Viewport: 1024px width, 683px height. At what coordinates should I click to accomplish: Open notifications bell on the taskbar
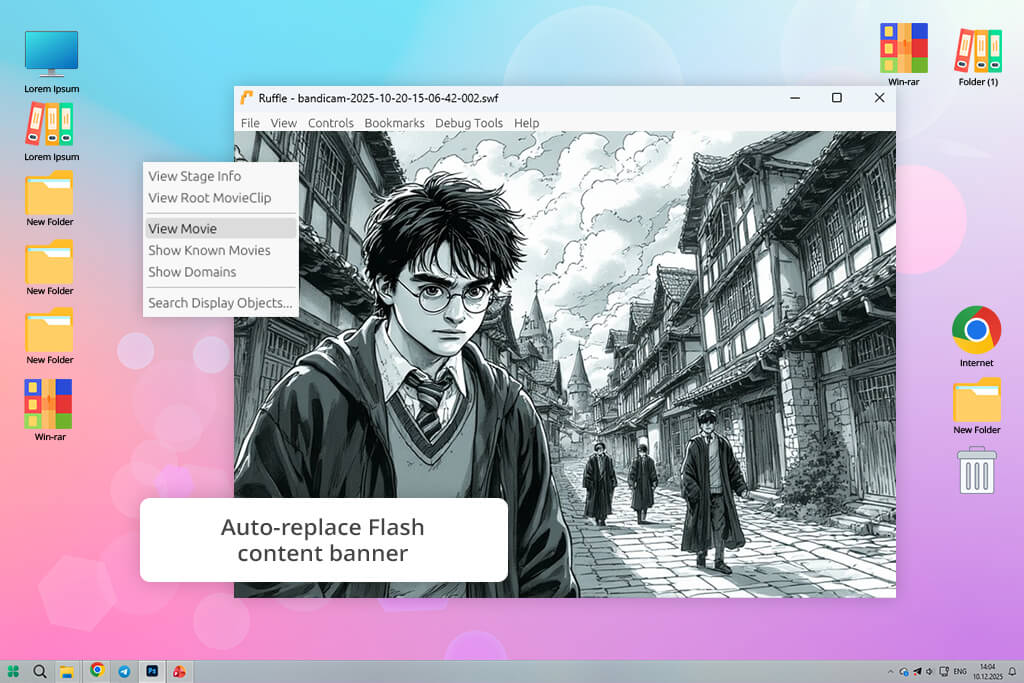click(x=1012, y=672)
